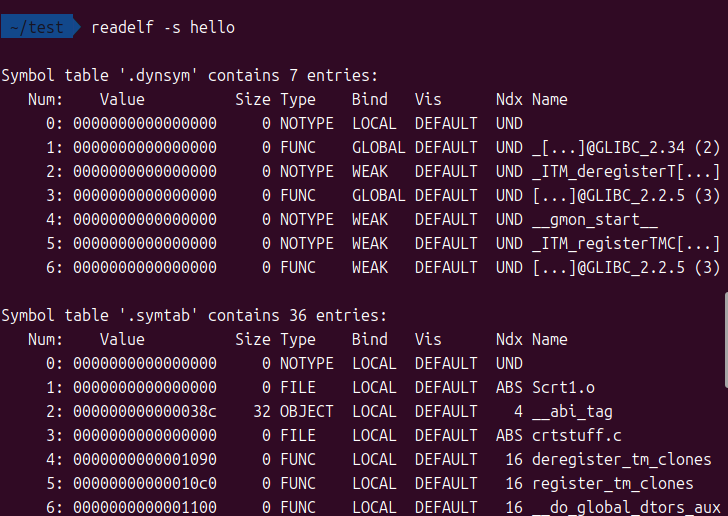Click the 'readelf -s hello' command text
728x516 pixels.
(163, 27)
